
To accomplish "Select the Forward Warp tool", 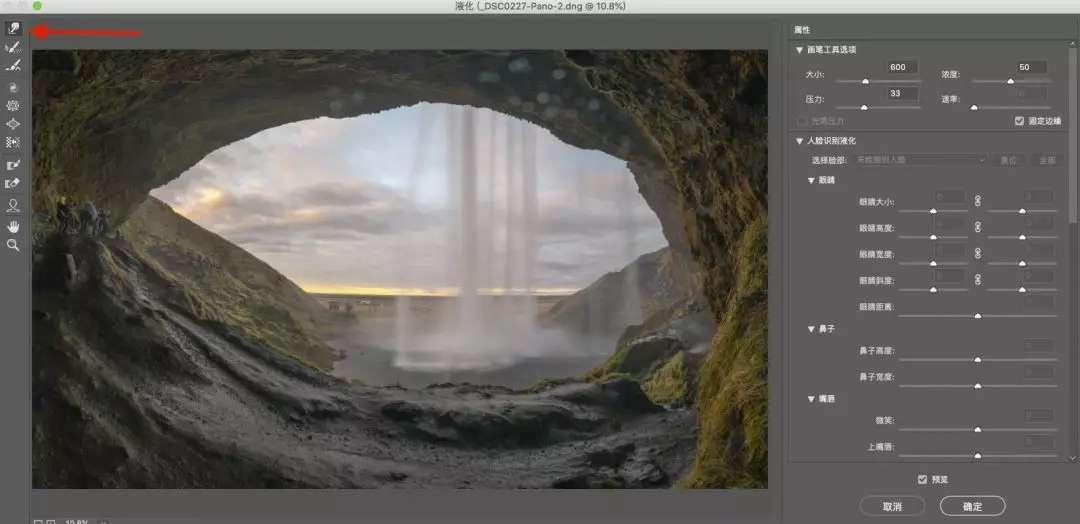I will pos(14,29).
